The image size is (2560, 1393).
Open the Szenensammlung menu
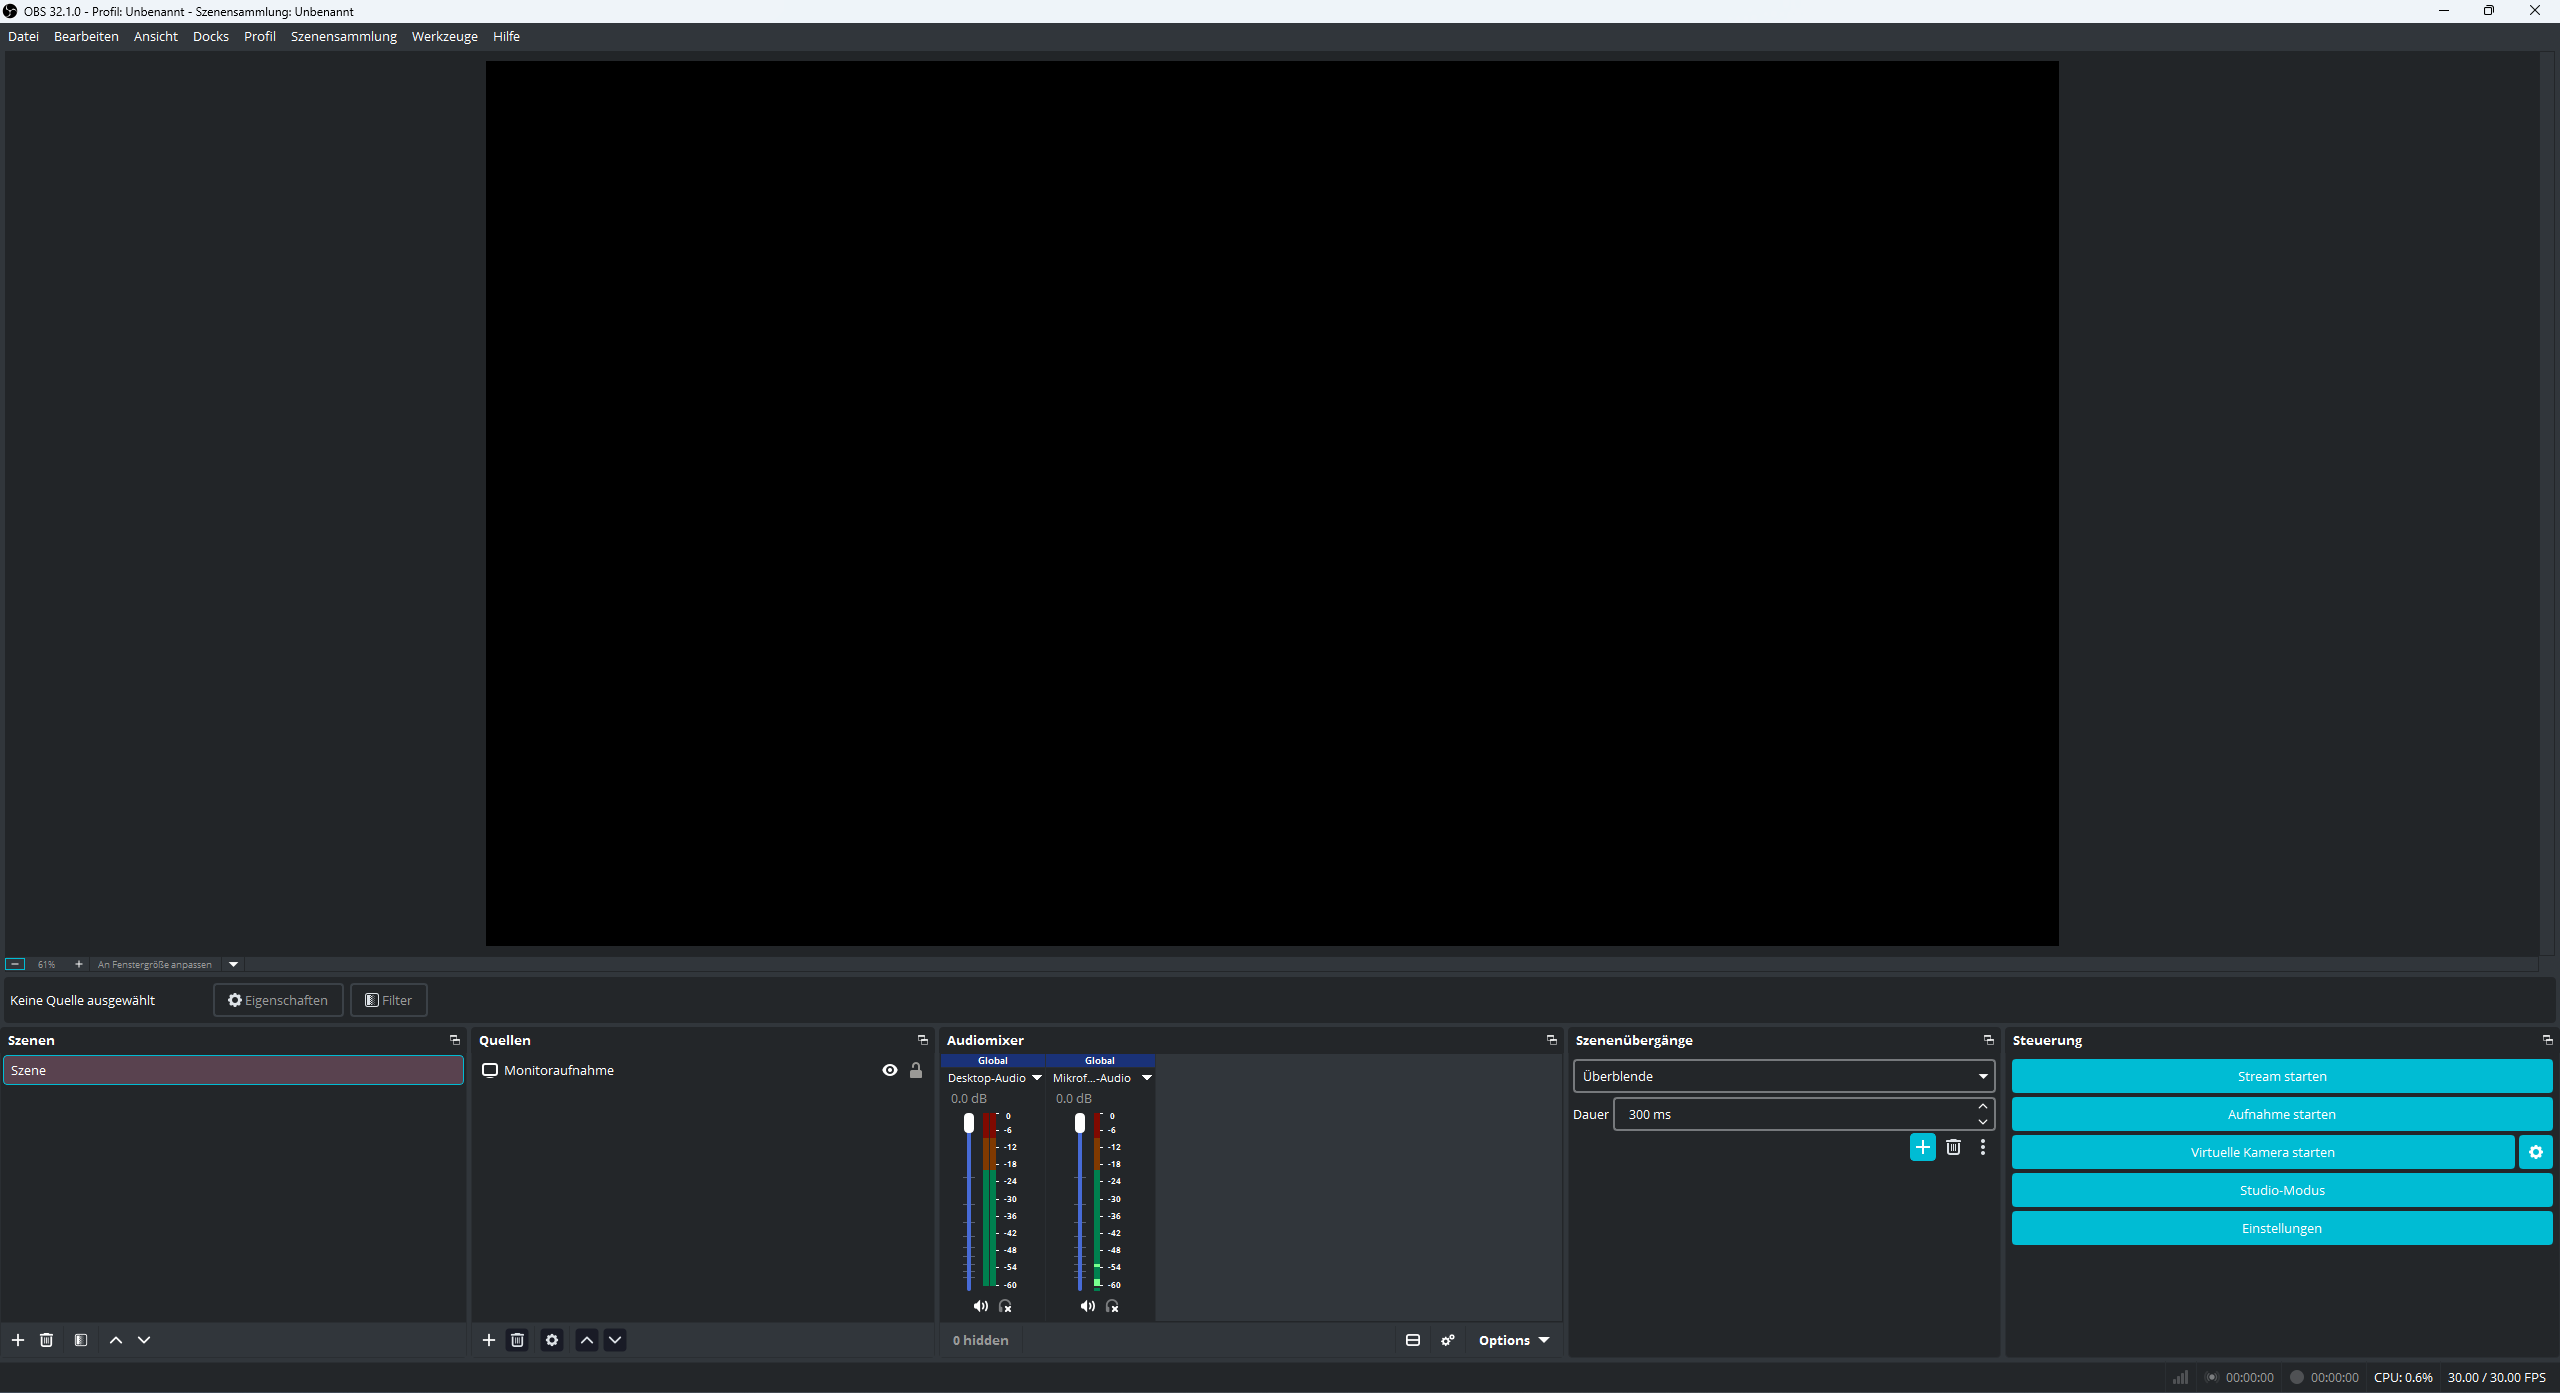344,36
